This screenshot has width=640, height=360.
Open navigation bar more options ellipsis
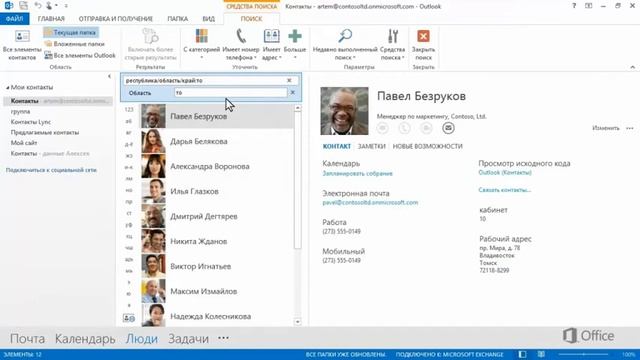(x=223, y=338)
